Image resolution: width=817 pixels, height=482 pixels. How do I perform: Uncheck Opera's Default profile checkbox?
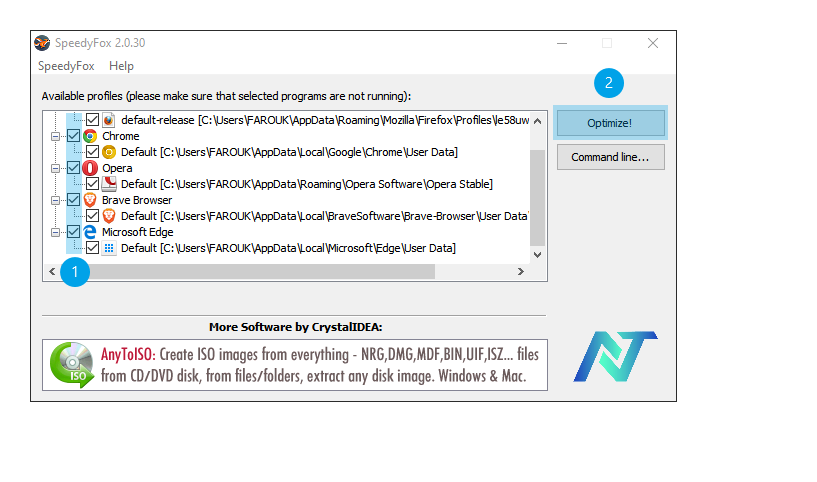pos(92,184)
